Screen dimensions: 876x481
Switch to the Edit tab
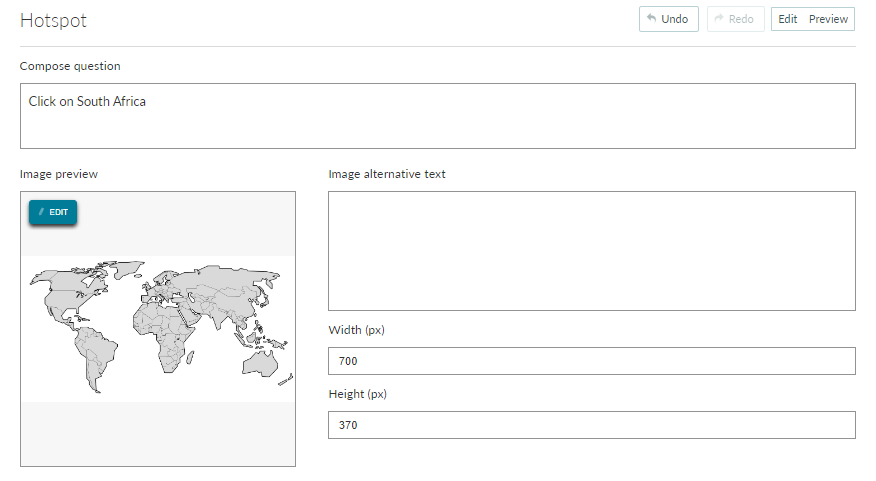click(788, 19)
